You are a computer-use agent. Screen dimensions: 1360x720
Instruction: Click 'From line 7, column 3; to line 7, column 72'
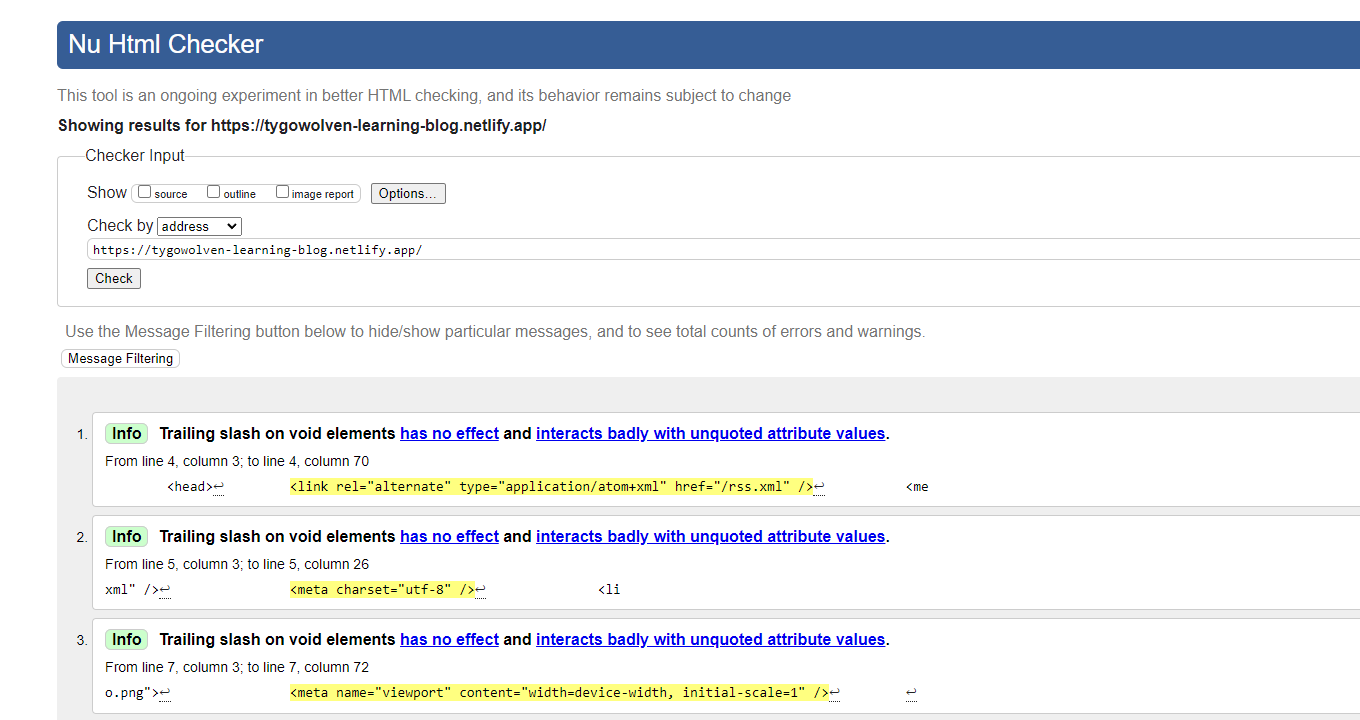point(237,667)
